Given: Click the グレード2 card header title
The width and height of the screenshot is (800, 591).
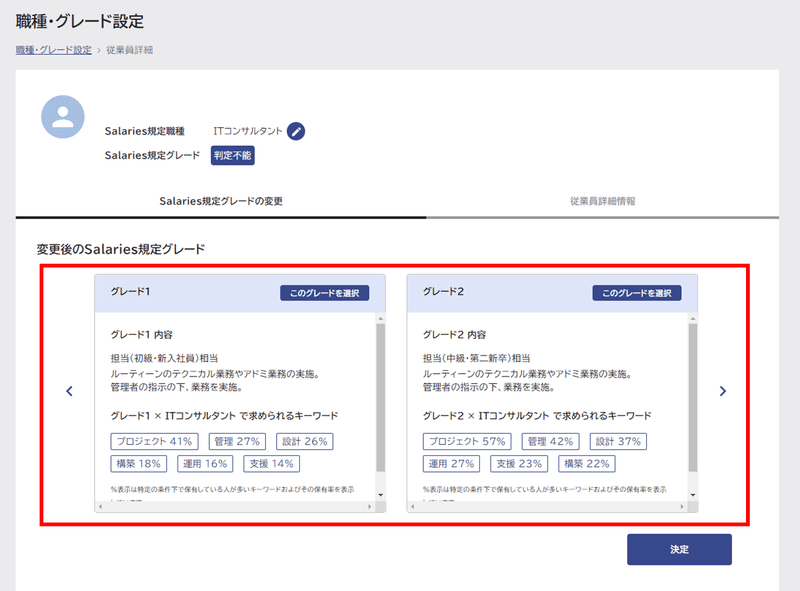Looking at the screenshot, I should pyautogui.click(x=443, y=292).
